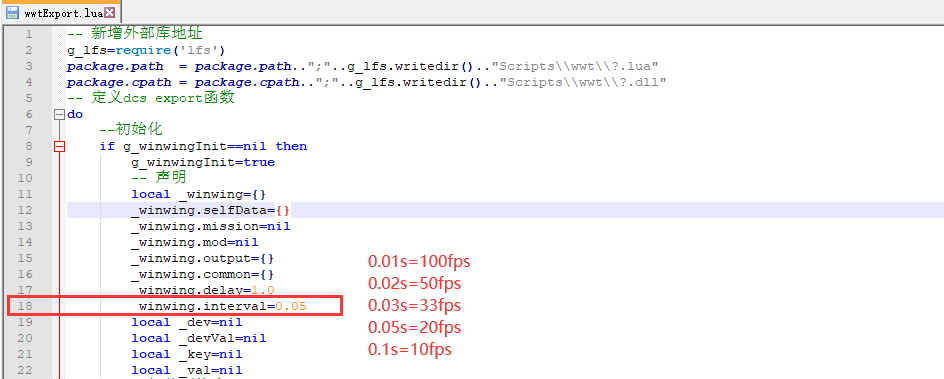Select the wwtExport.lua tab
The width and height of the screenshot is (944, 379).
60,12
